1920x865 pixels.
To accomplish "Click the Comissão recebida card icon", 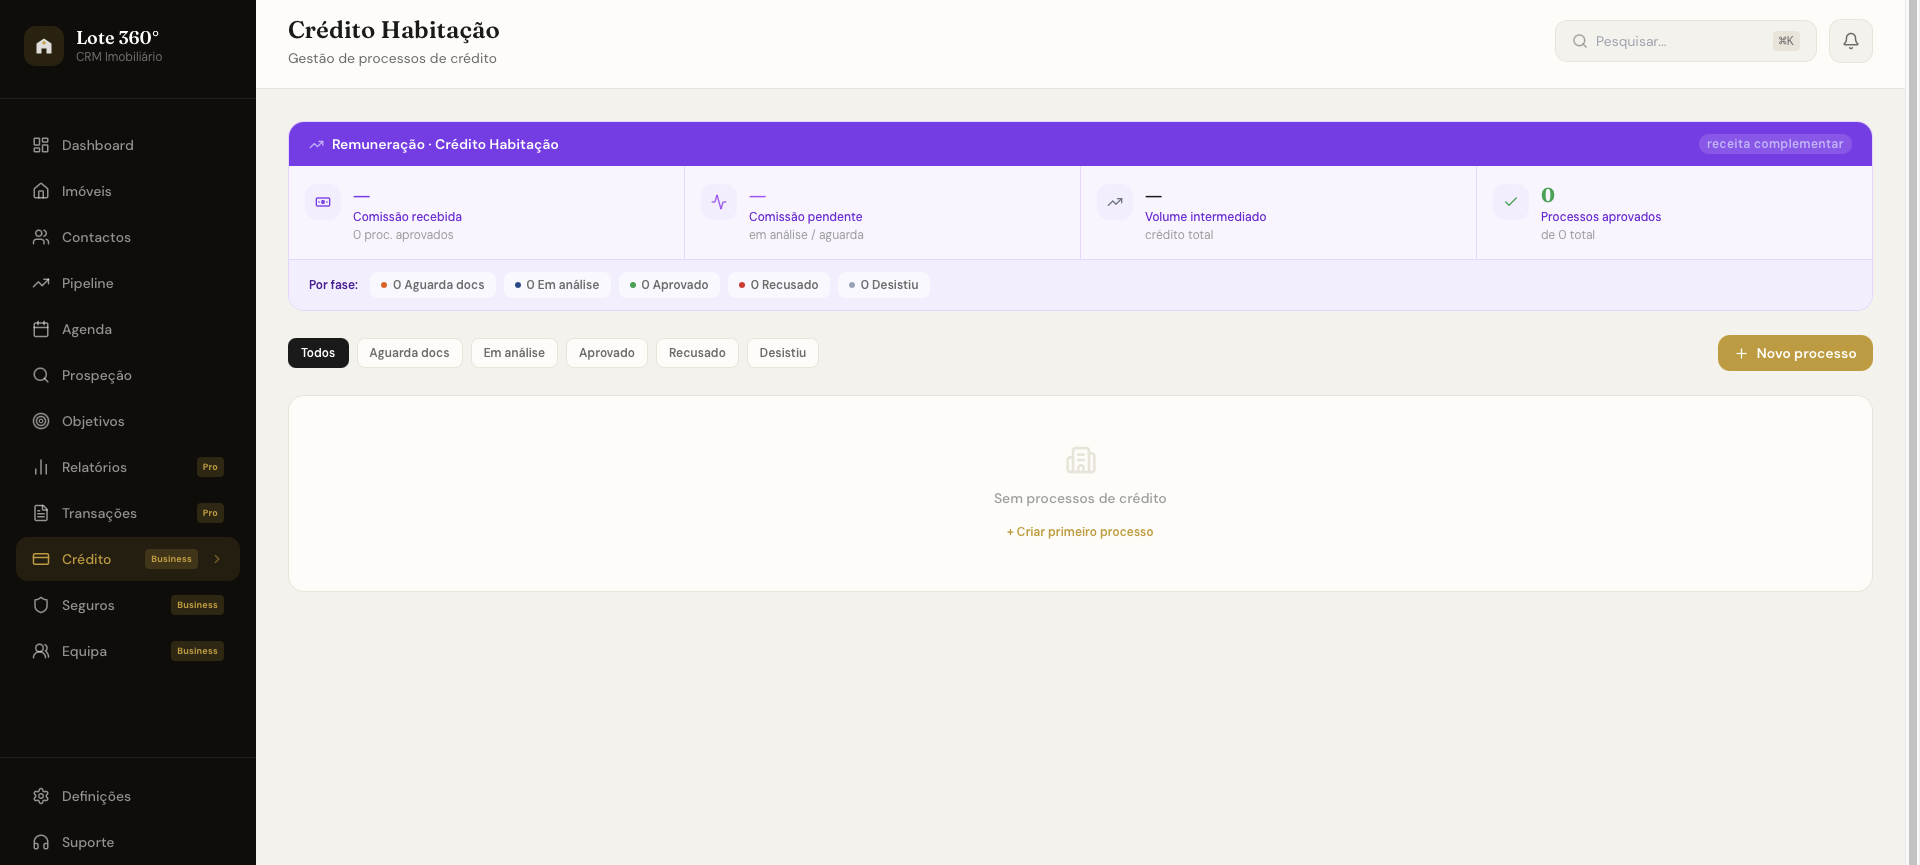I will [323, 202].
